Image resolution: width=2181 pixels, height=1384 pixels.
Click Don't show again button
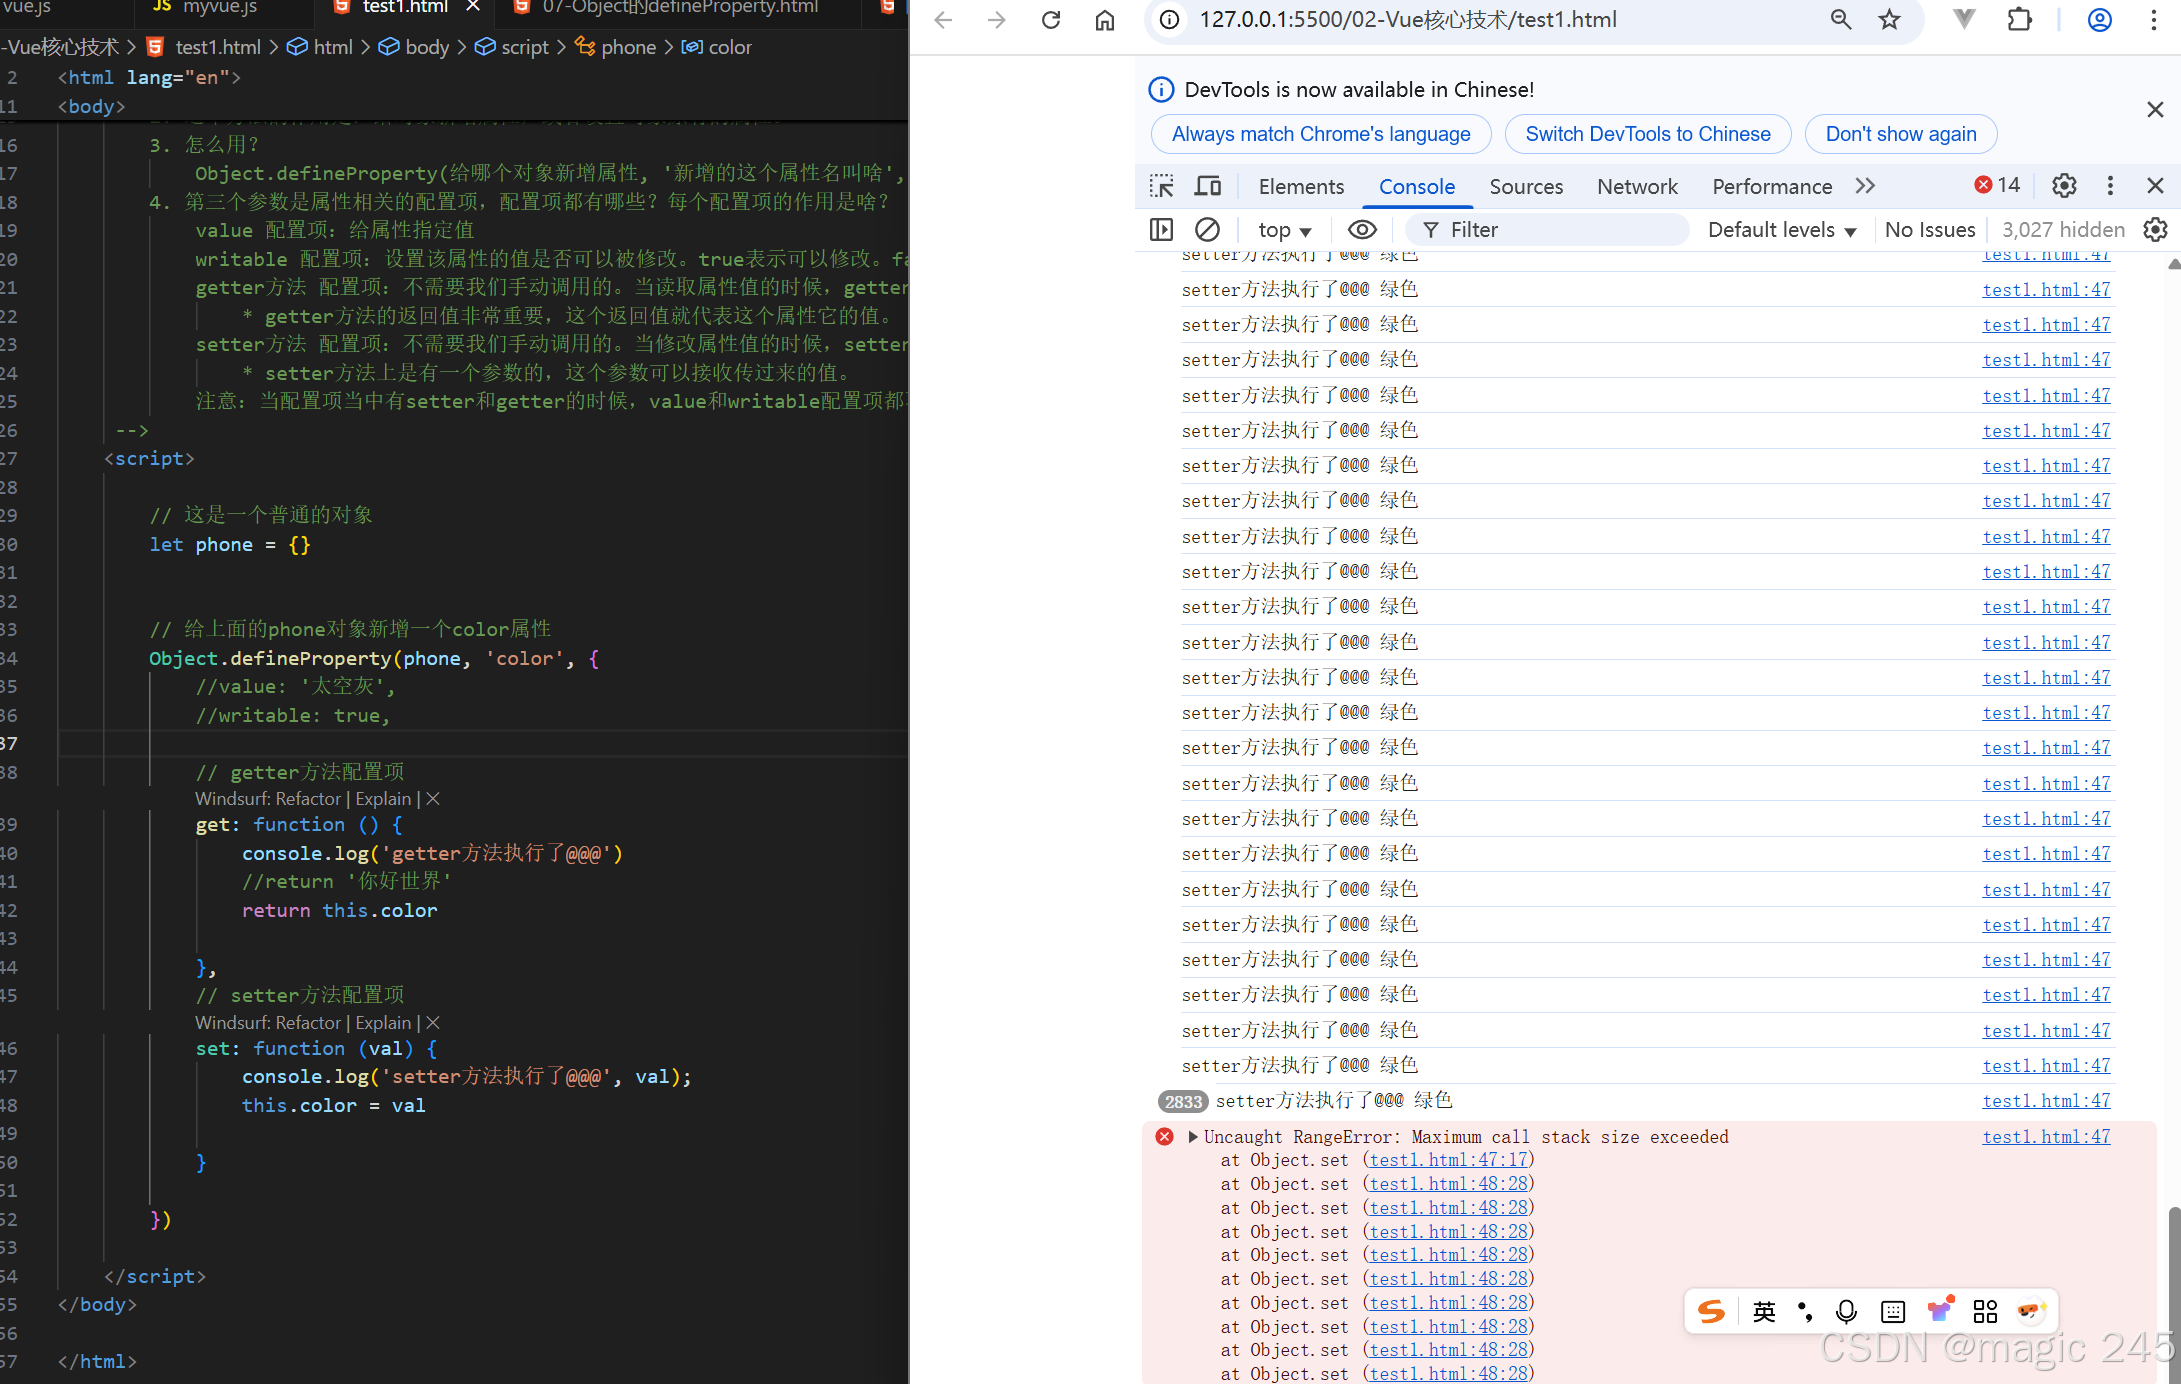1900,134
